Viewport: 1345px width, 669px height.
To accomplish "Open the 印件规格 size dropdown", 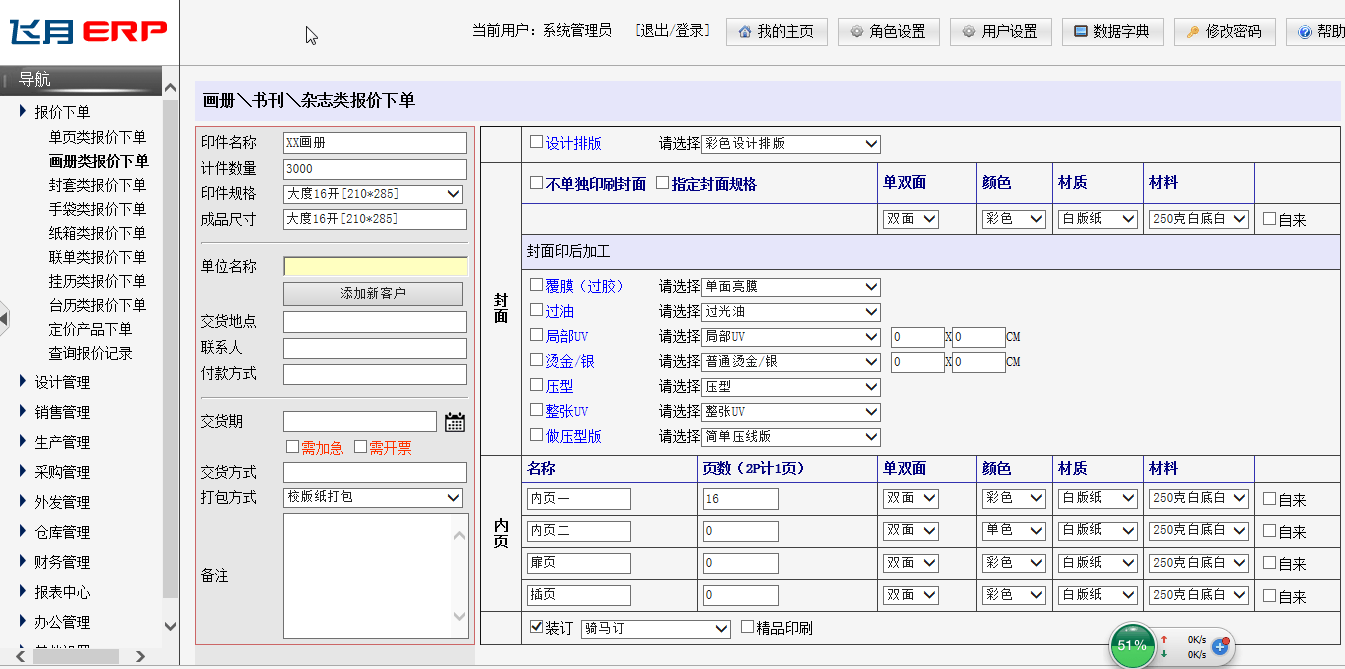I will pyautogui.click(x=374, y=193).
